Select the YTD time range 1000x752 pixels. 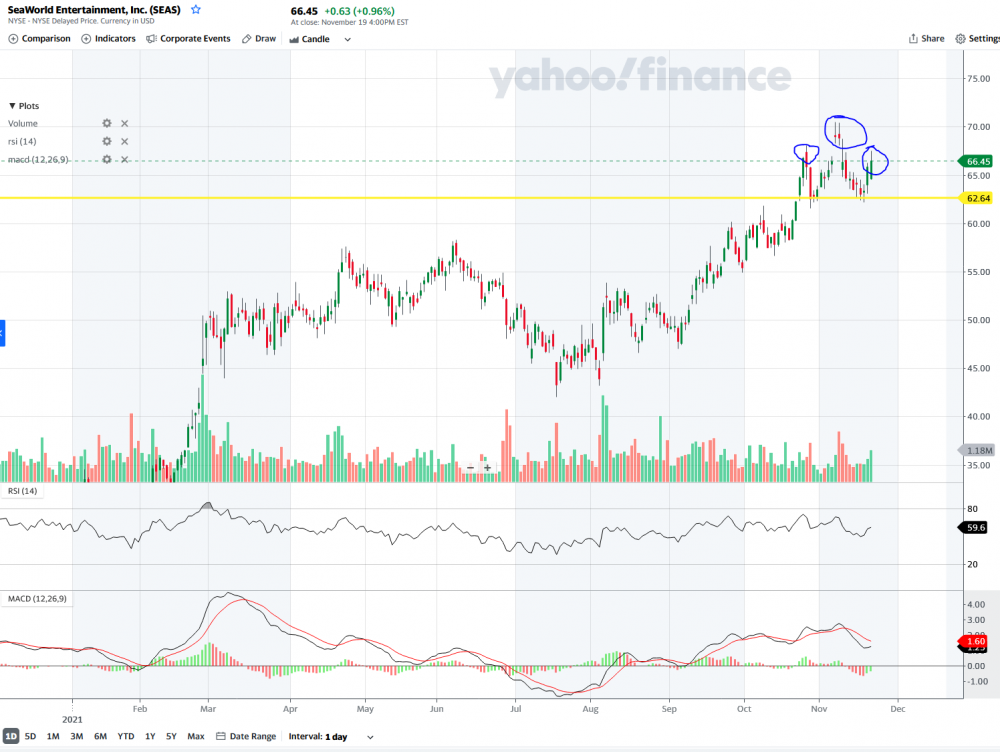click(126, 736)
